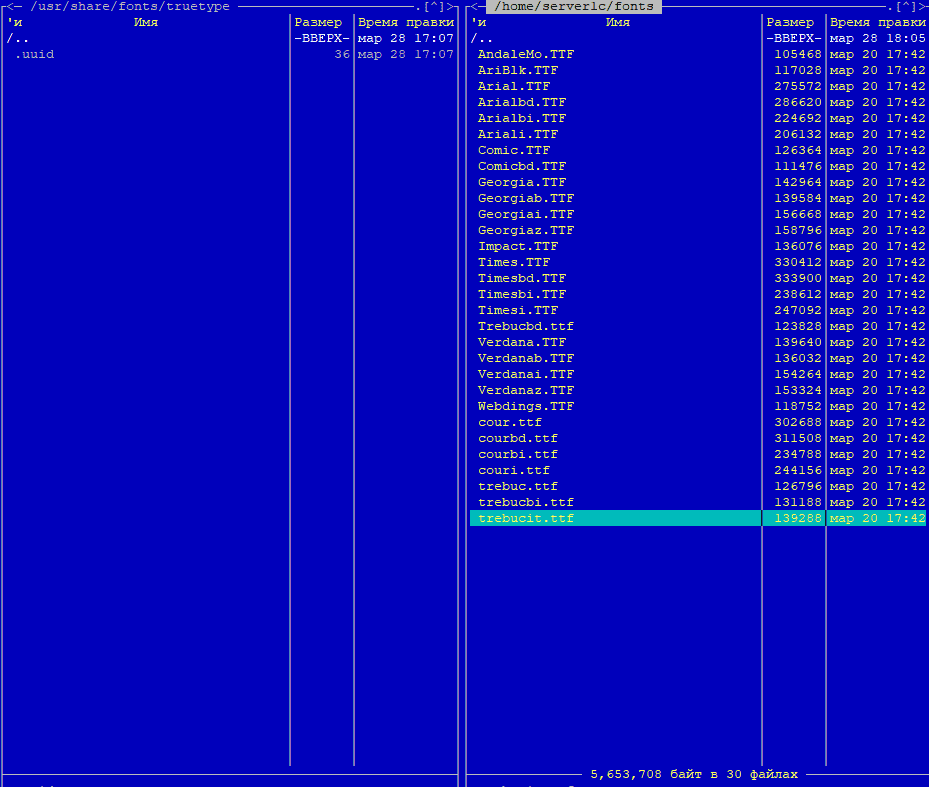The width and height of the screenshot is (929, 787).
Task: Click the 'и sort indicator in left panel
Action: pyautogui.click(x=14, y=23)
